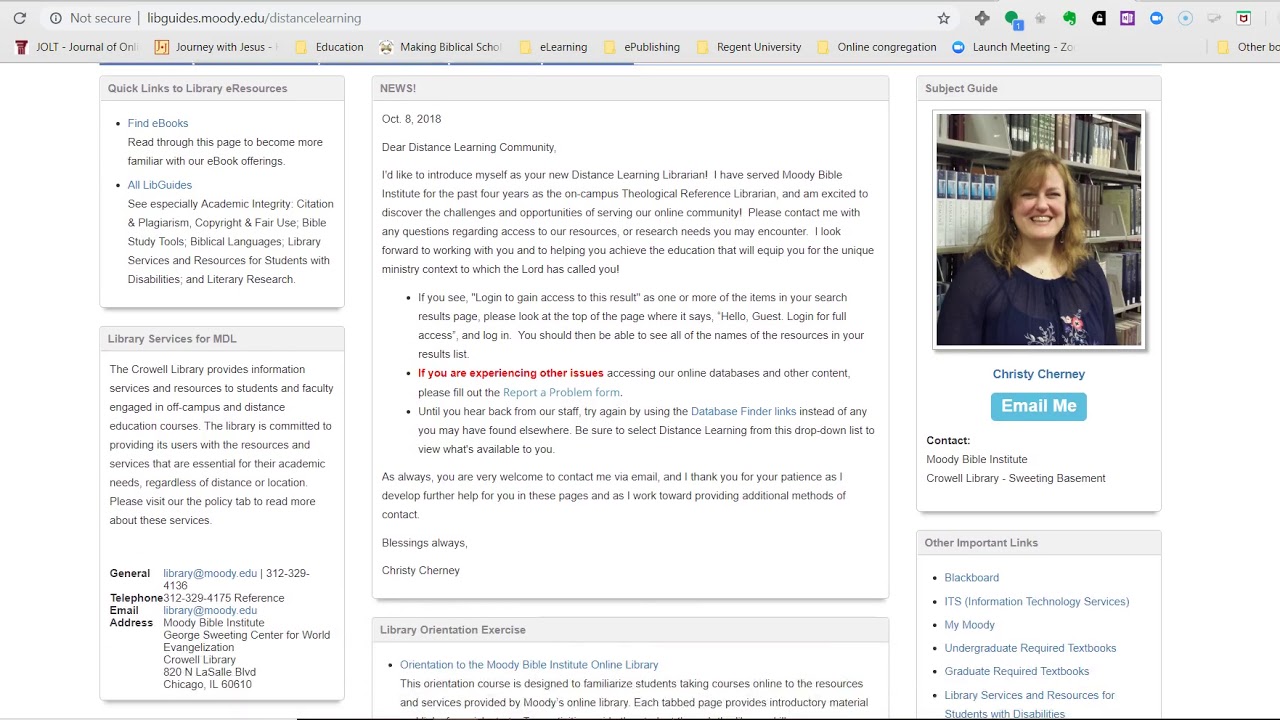Open Undergraduate Required Textbooks link
The height and width of the screenshot is (720, 1280).
[1031, 648]
